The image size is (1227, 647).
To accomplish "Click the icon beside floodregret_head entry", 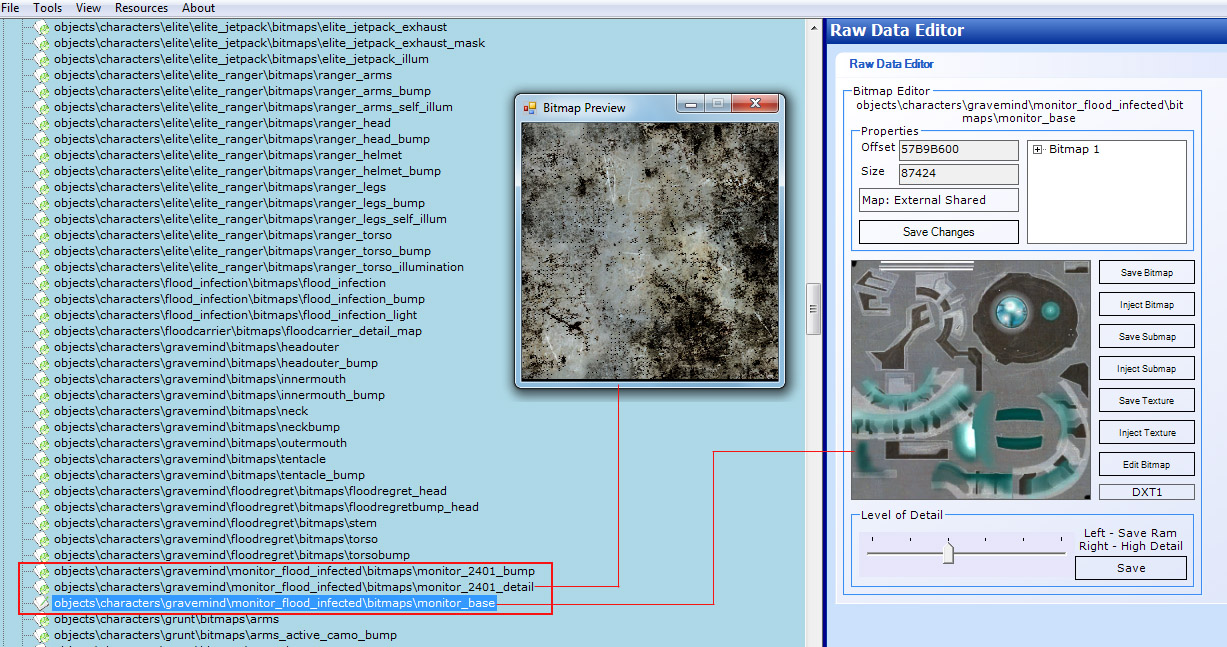I will pos(42,491).
